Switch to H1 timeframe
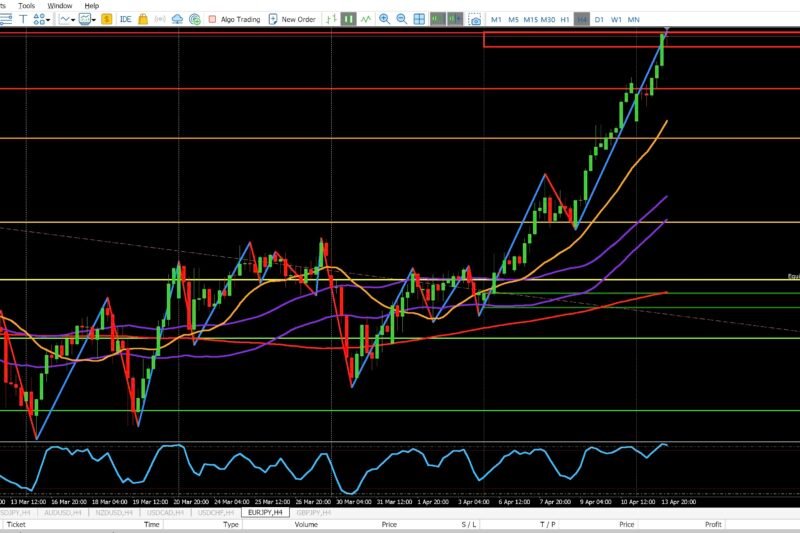This screenshot has height=533, width=800. (x=565, y=19)
